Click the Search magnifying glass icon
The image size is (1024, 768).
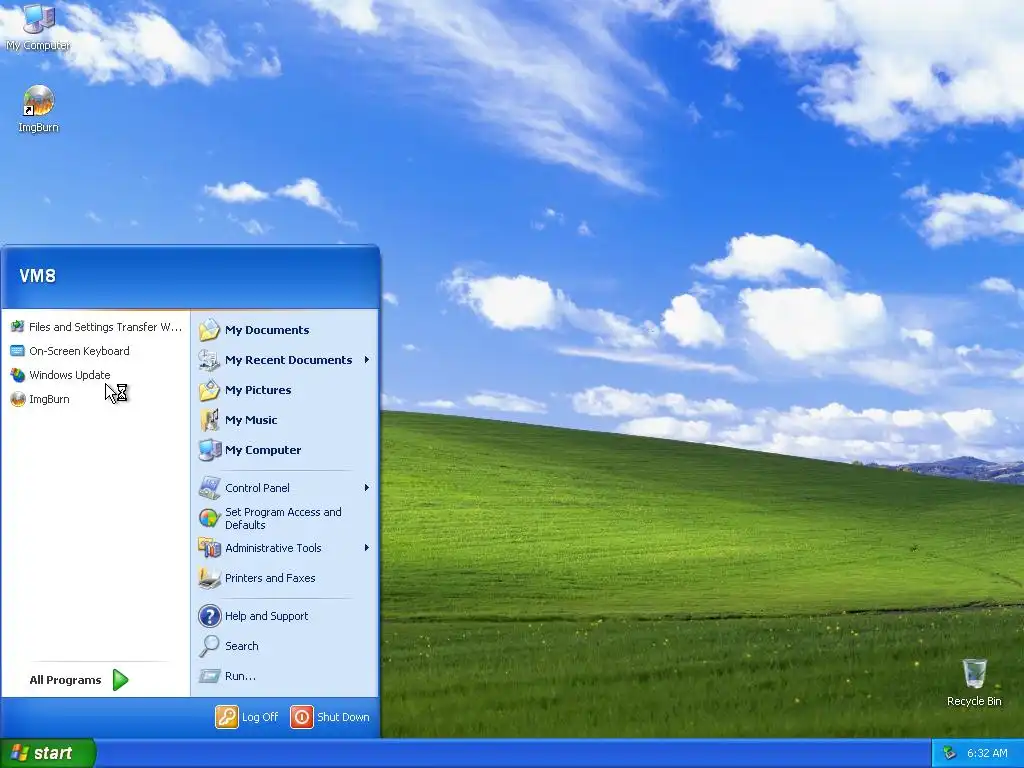pyautogui.click(x=210, y=646)
